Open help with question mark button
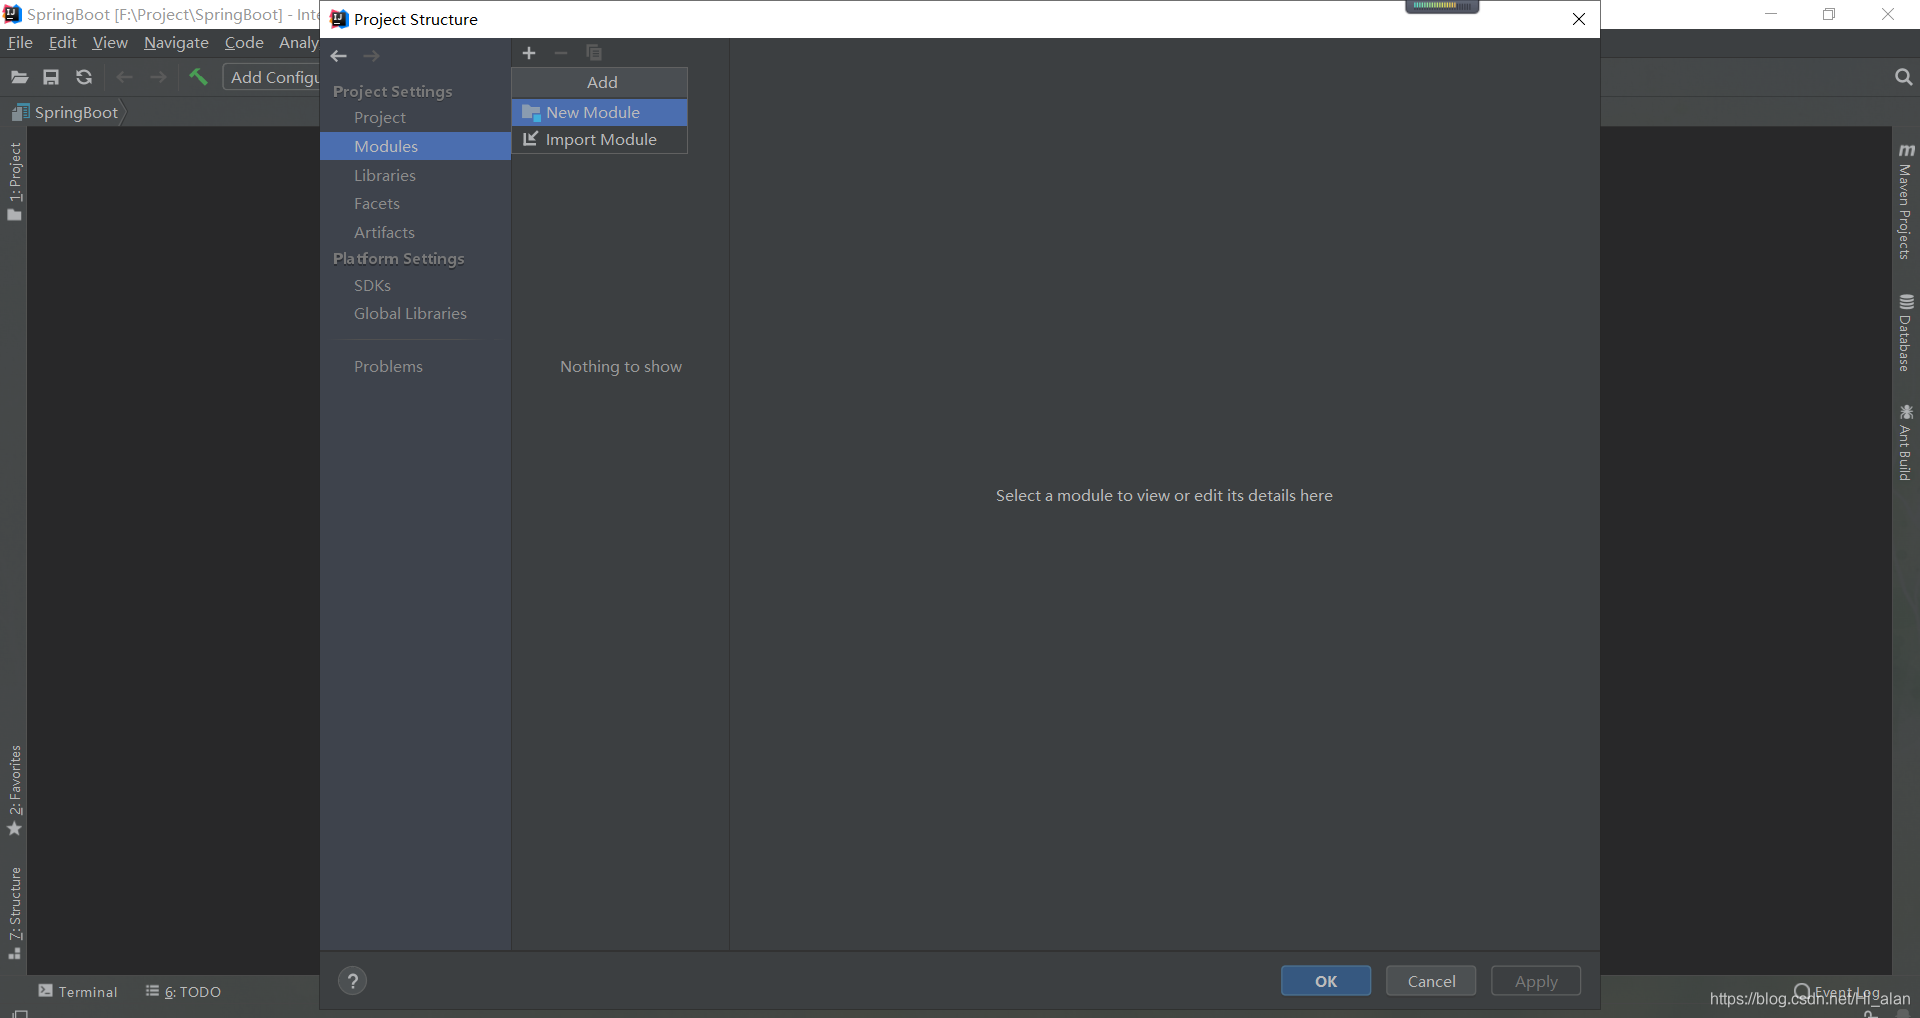 pyautogui.click(x=352, y=981)
